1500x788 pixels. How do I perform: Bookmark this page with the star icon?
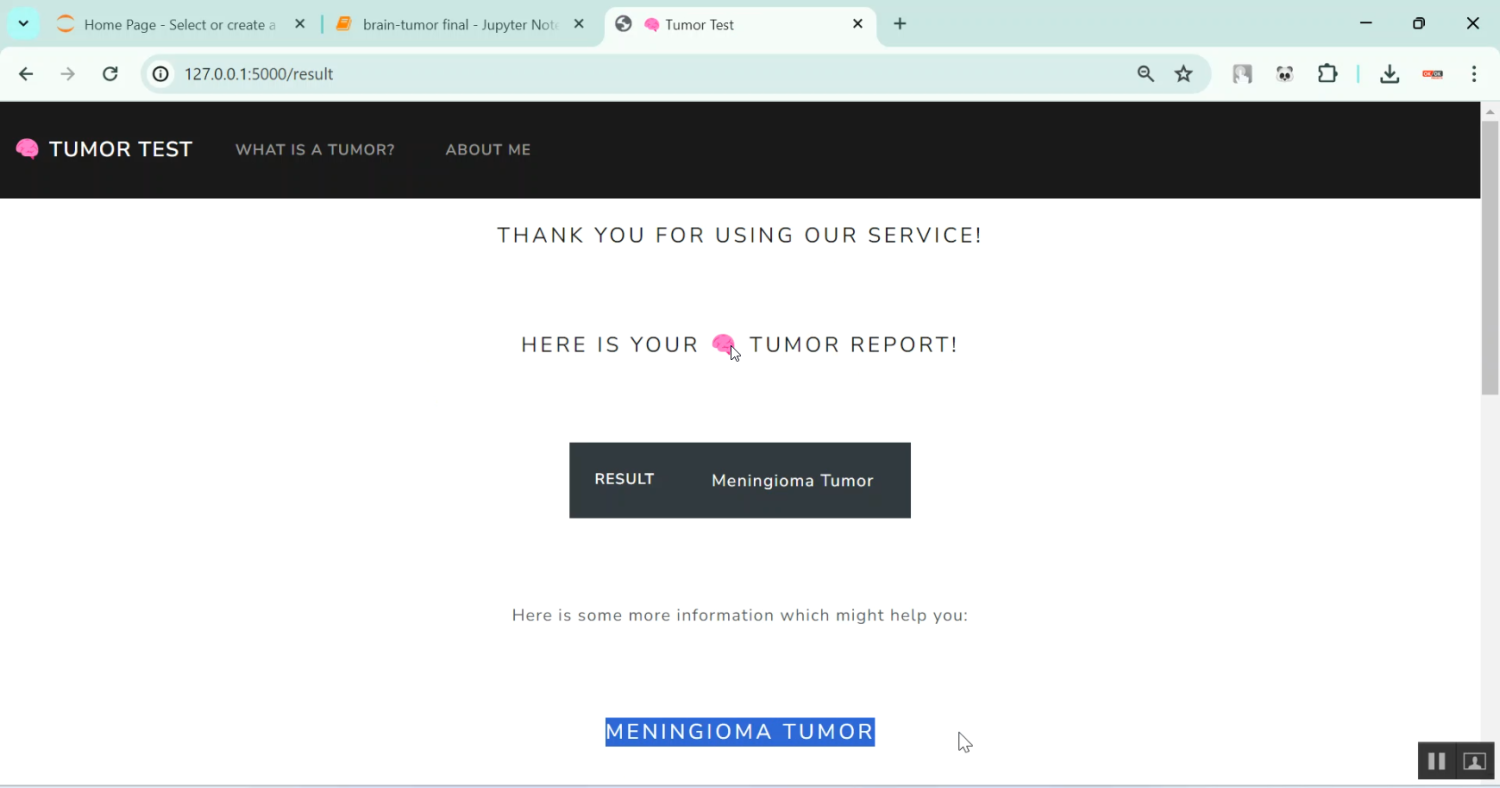click(1184, 74)
